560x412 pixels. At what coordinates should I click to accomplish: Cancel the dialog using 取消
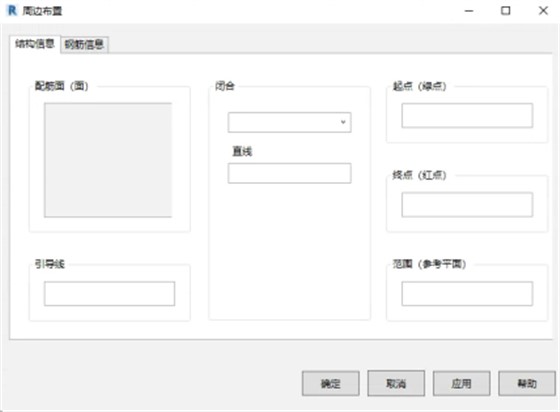(396, 383)
